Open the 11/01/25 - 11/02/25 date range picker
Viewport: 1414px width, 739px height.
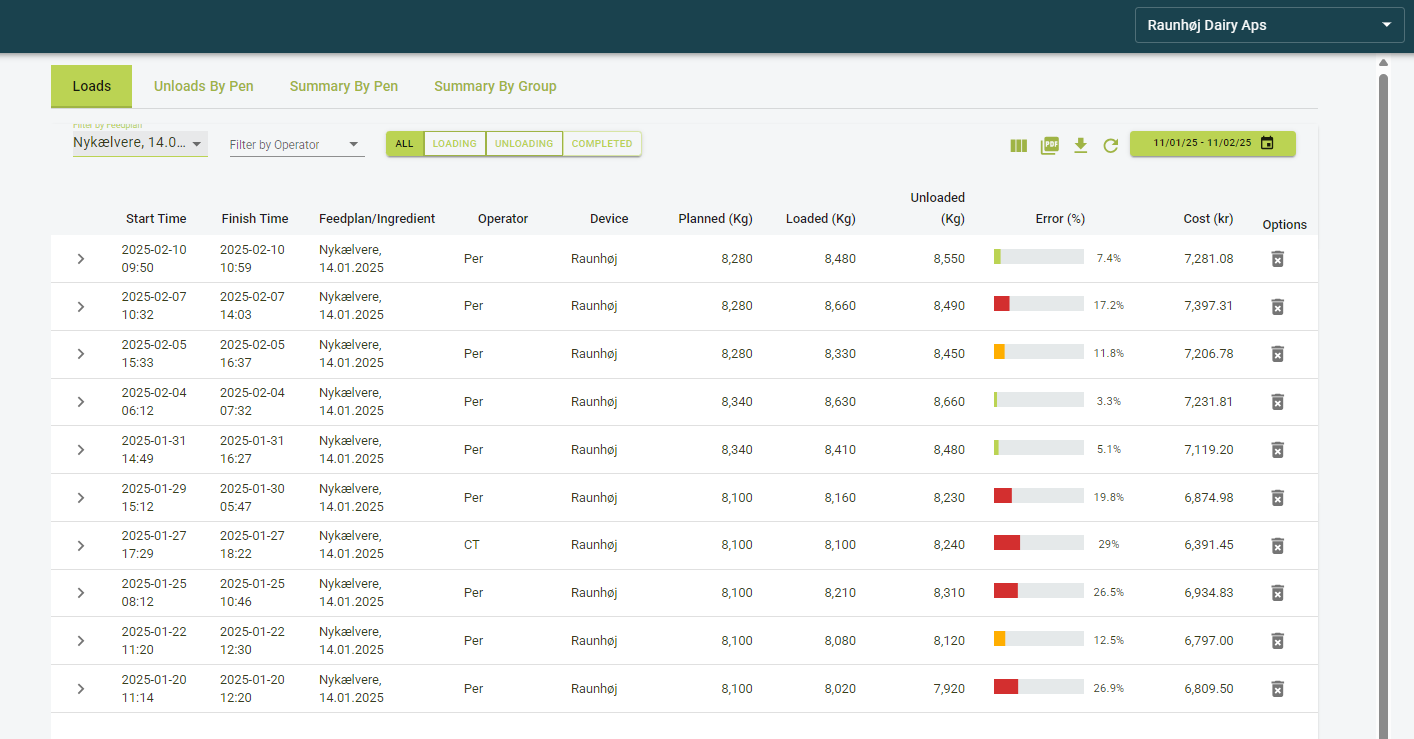(1213, 143)
